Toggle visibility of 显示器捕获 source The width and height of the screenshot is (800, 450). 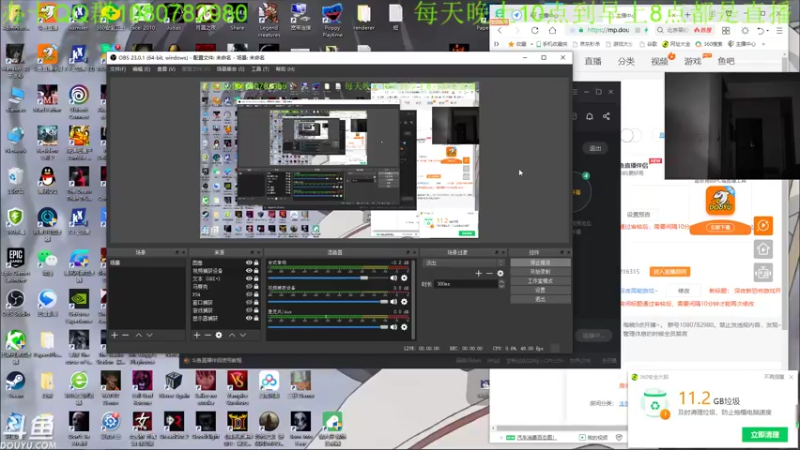click(249, 318)
